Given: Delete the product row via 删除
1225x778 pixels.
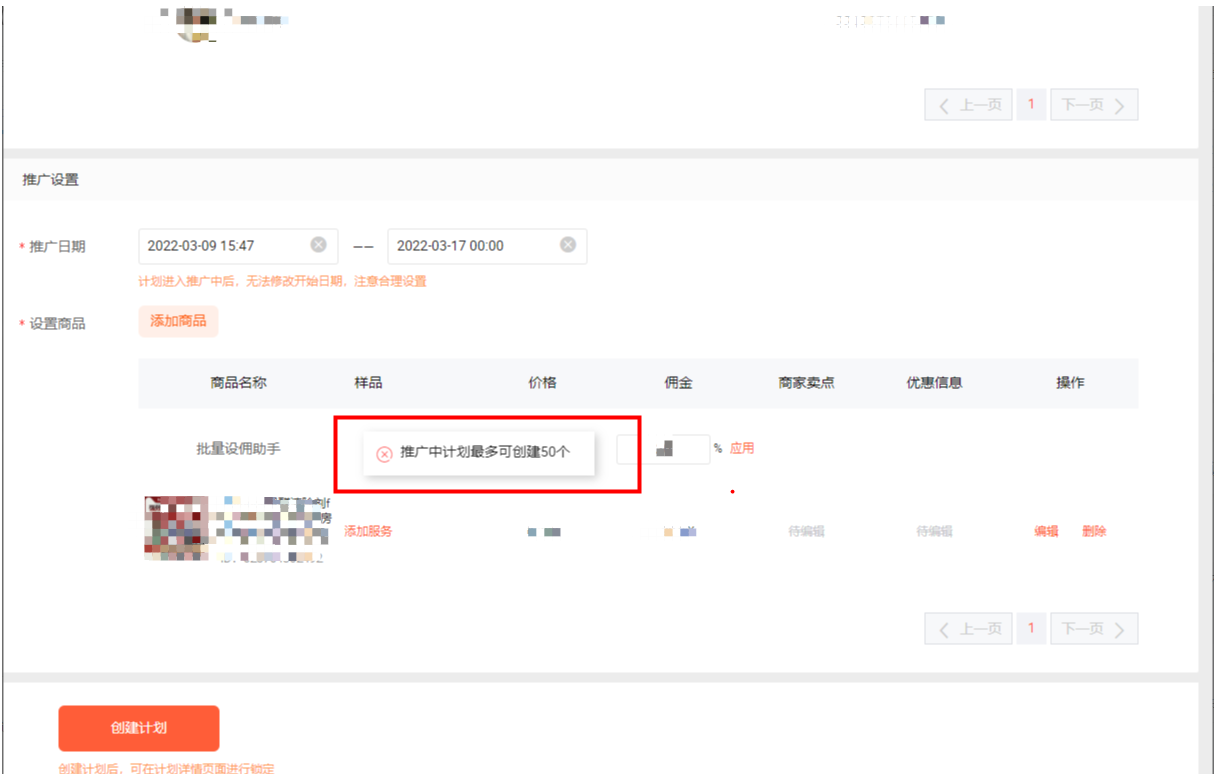Looking at the screenshot, I should (1094, 532).
